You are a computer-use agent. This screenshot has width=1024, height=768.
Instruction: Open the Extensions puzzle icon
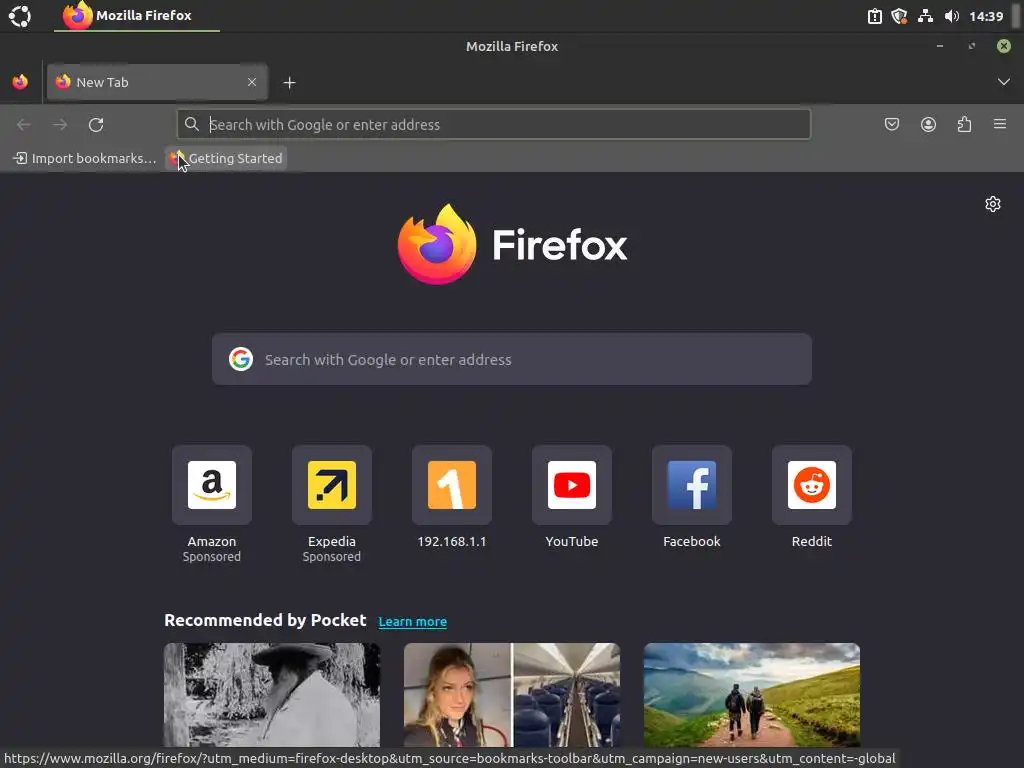pyautogui.click(x=964, y=124)
